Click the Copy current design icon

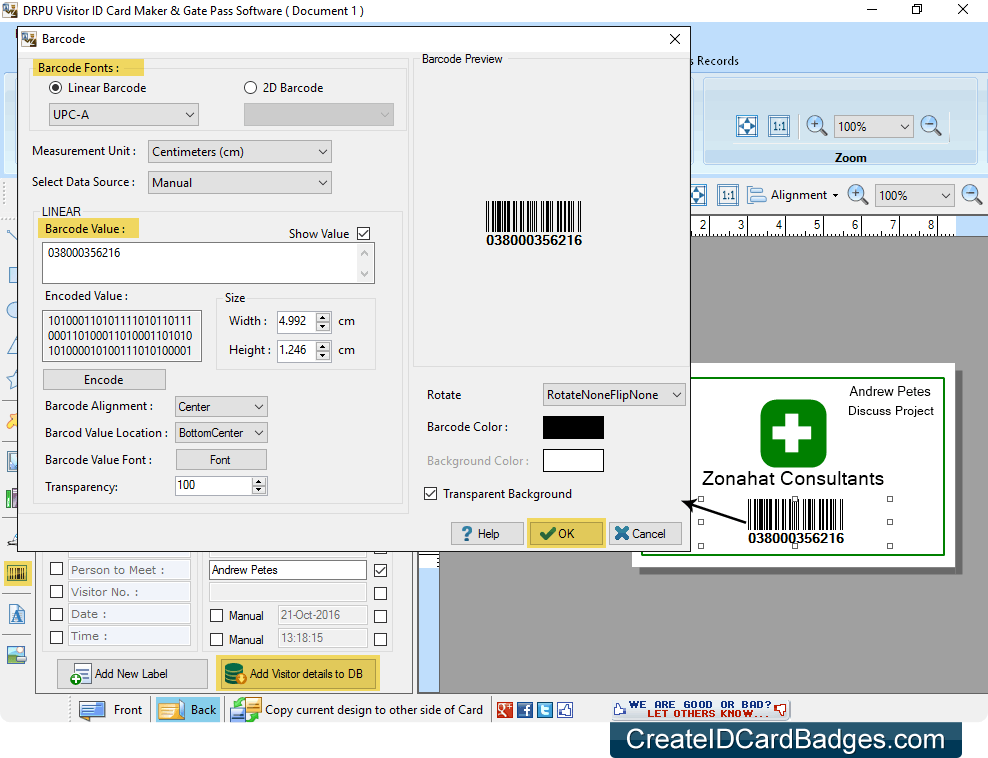245,709
